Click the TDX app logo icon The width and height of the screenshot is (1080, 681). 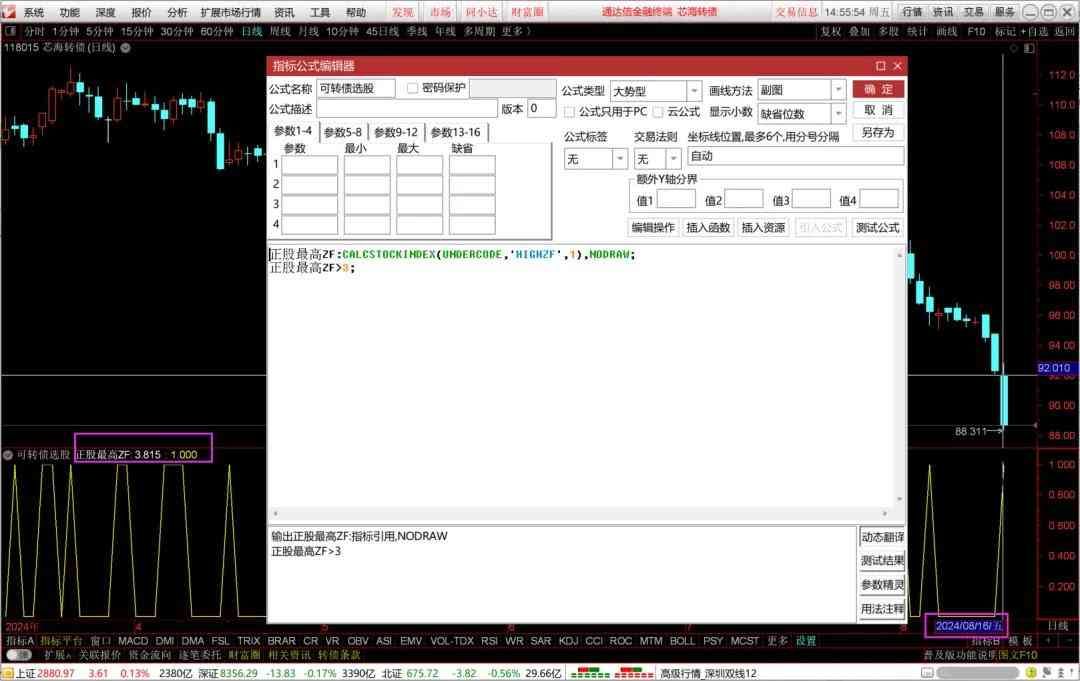[x=10, y=12]
